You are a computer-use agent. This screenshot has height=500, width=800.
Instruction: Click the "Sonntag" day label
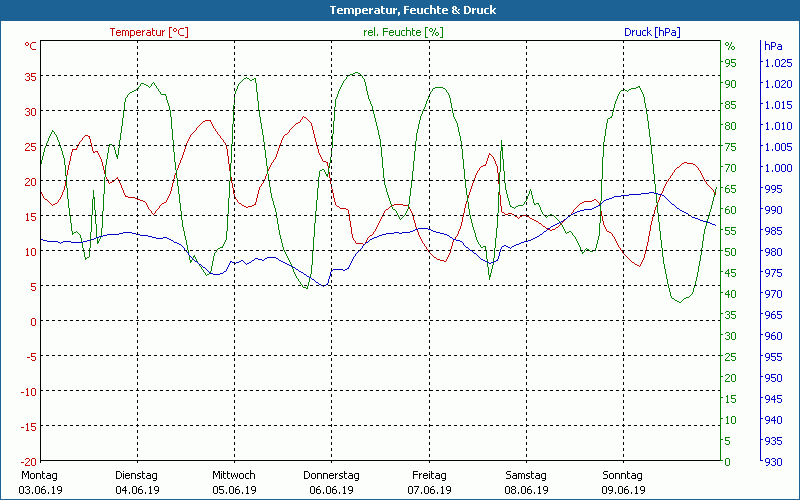(622, 475)
